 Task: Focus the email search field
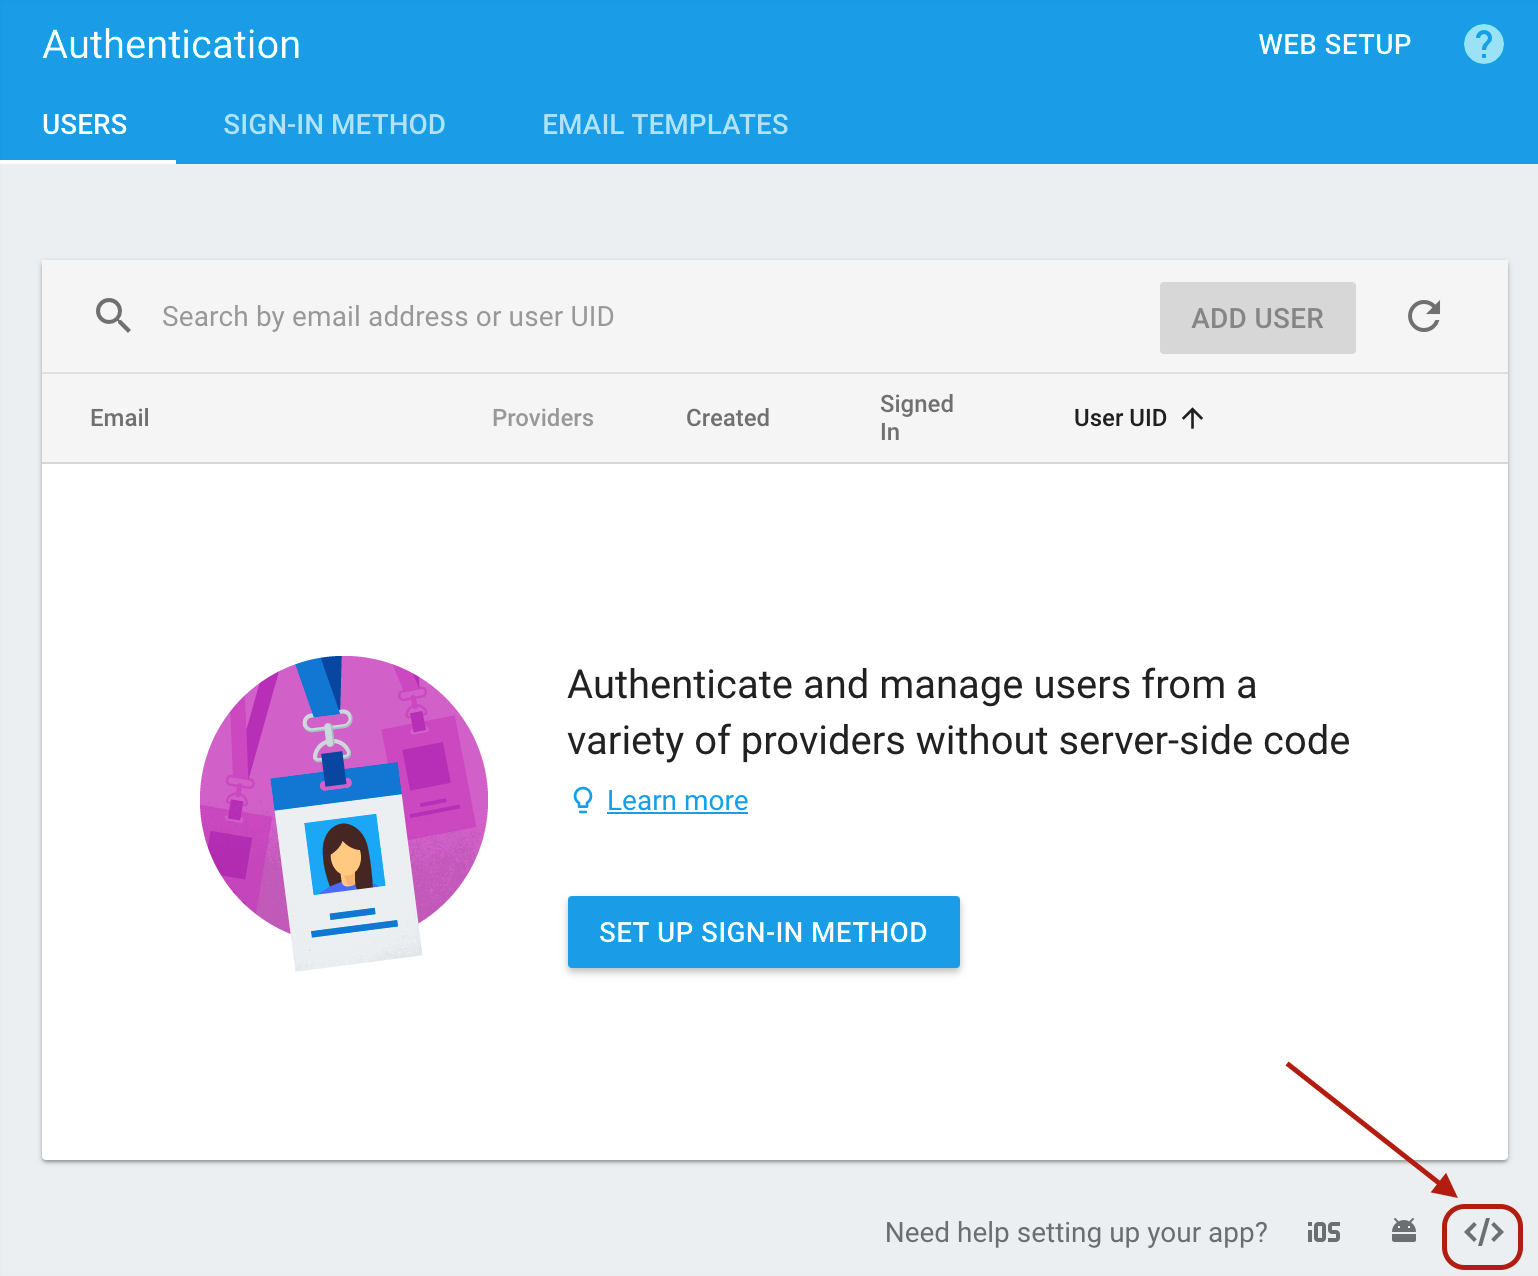pyautogui.click(x=500, y=316)
